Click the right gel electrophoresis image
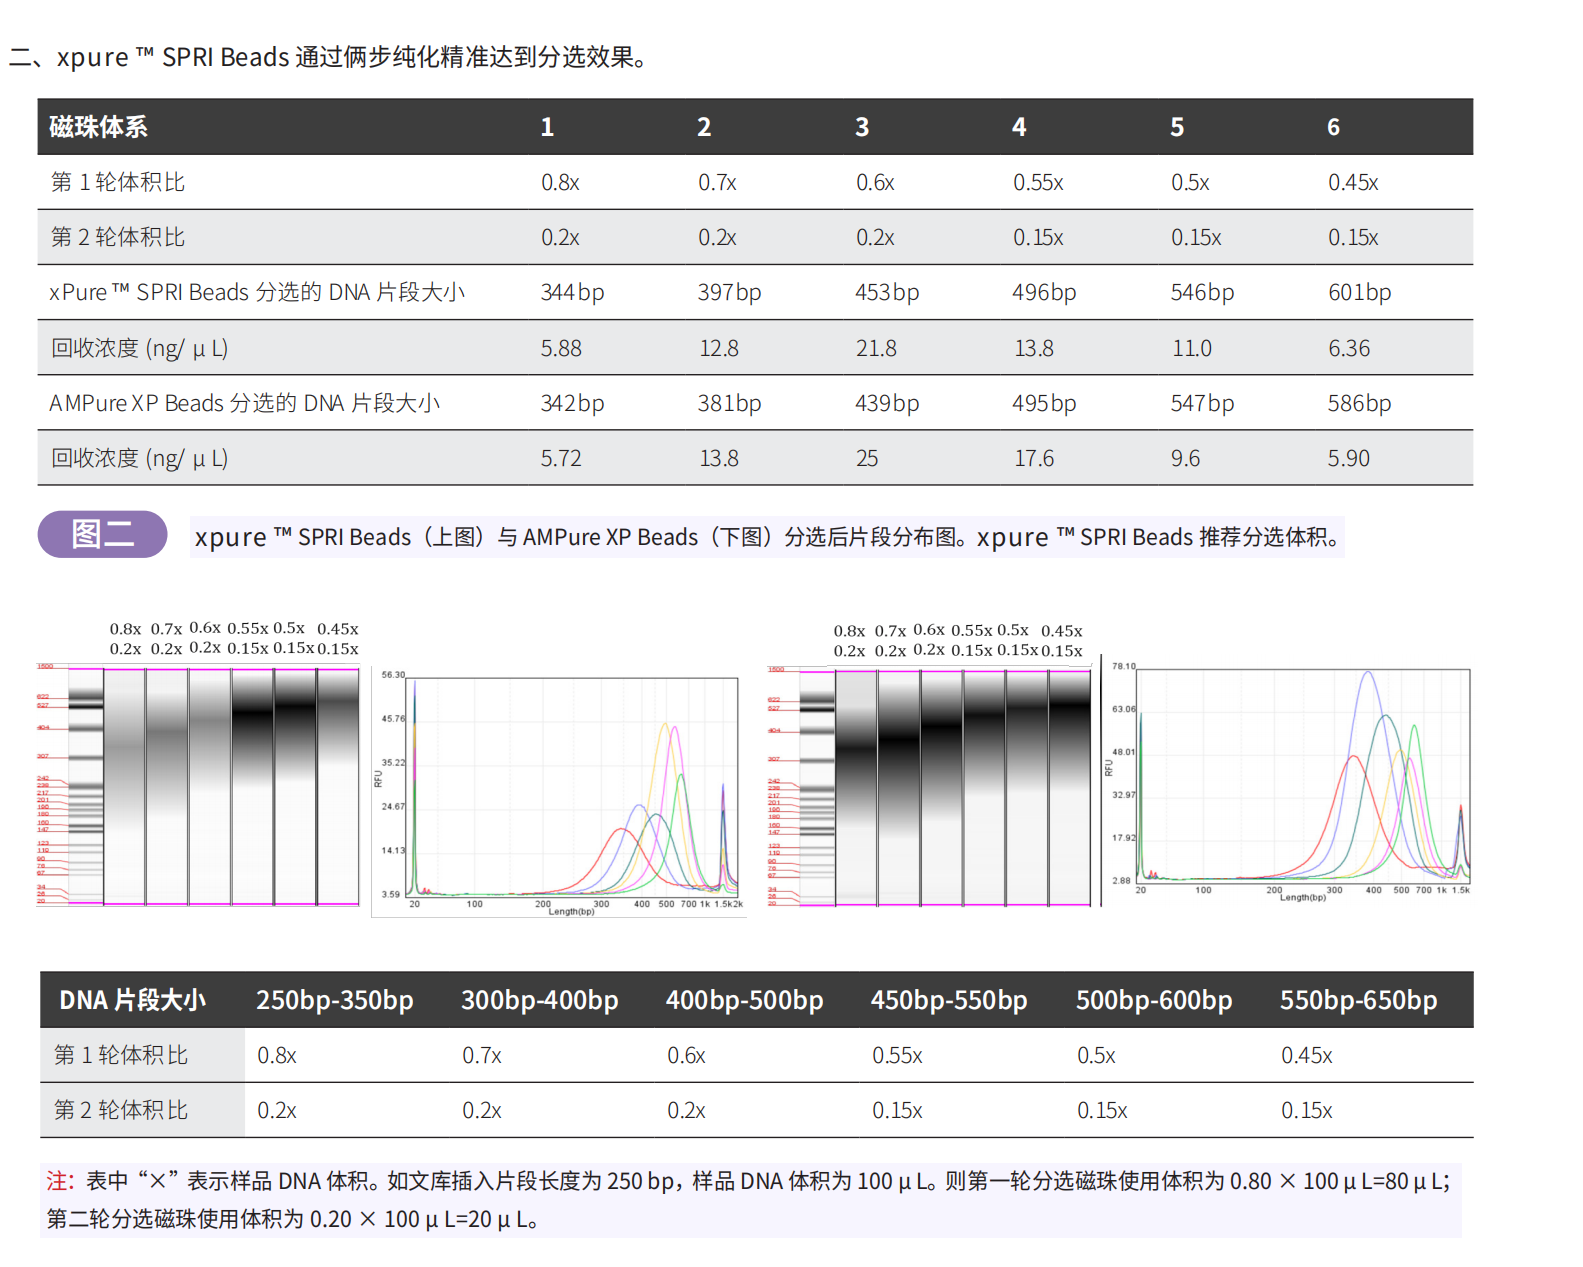This screenshot has height=1267, width=1583. coord(929,788)
